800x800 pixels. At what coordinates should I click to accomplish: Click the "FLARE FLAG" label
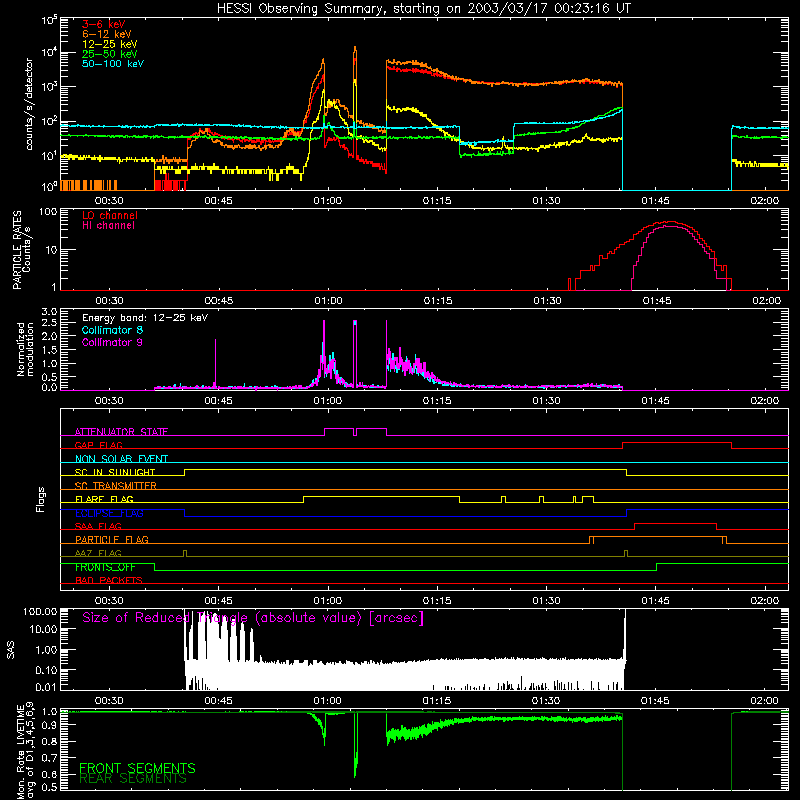pyautogui.click(x=104, y=499)
